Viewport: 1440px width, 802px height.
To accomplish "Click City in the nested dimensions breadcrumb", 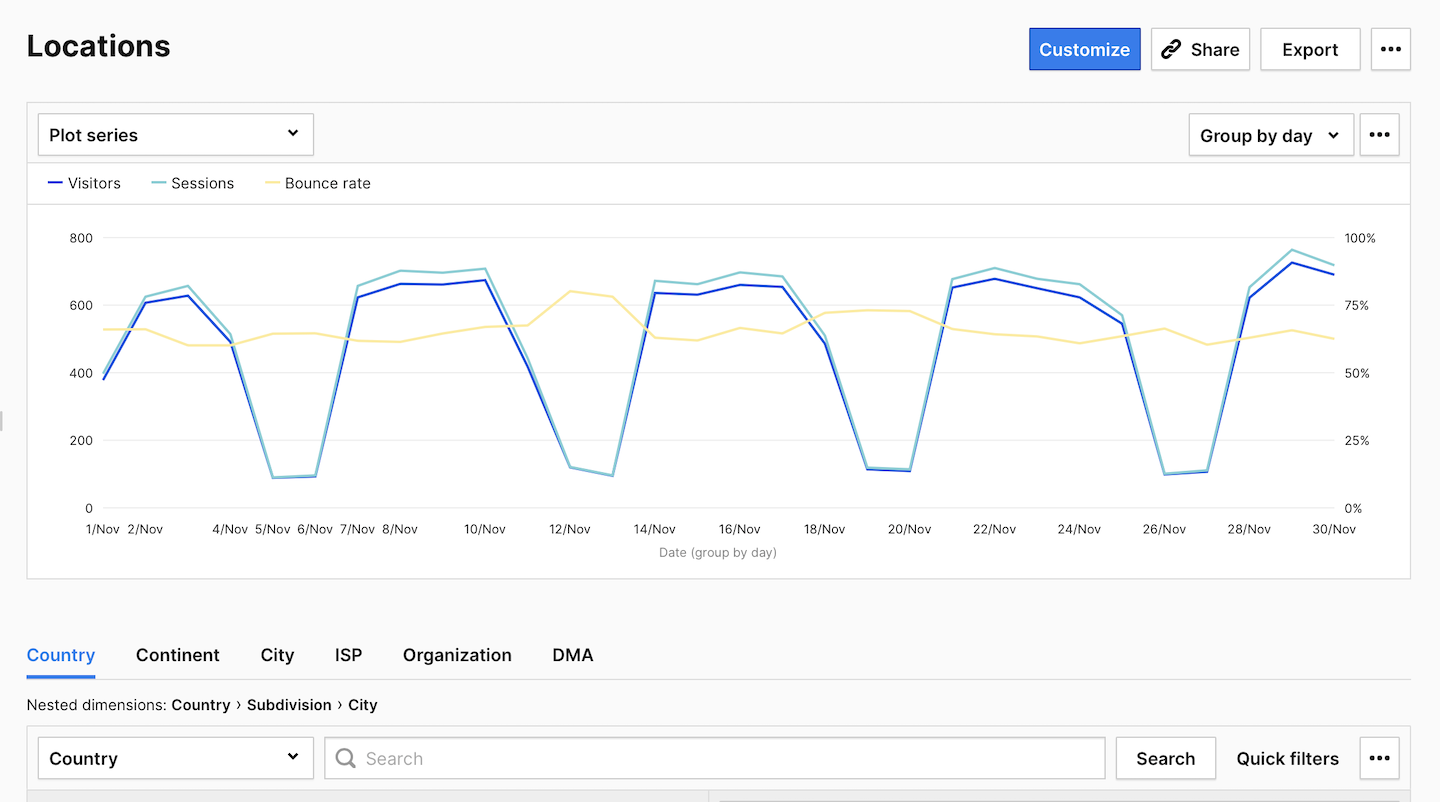I will coord(362,705).
